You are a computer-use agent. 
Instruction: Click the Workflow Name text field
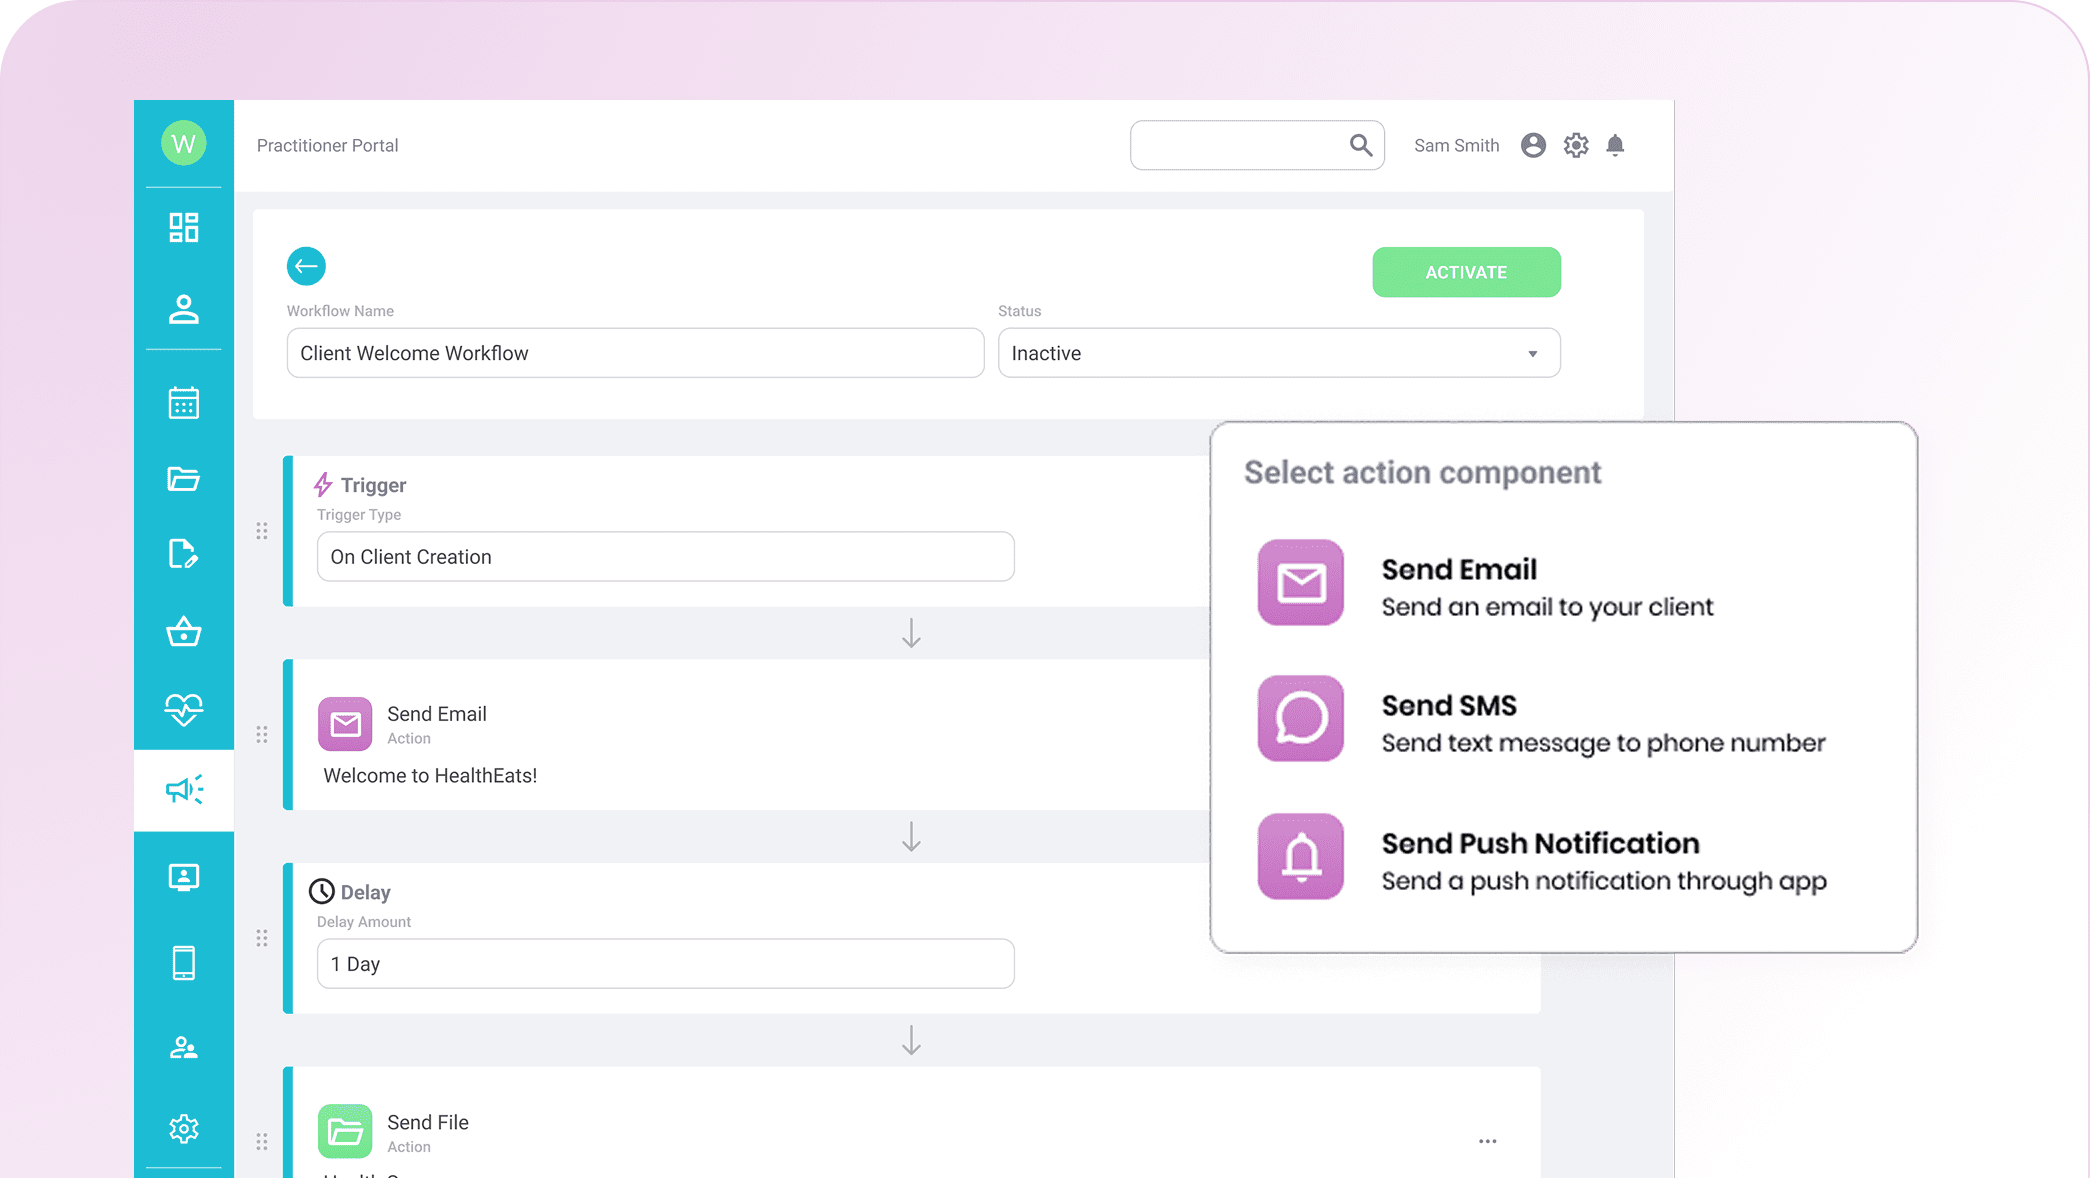tap(635, 353)
